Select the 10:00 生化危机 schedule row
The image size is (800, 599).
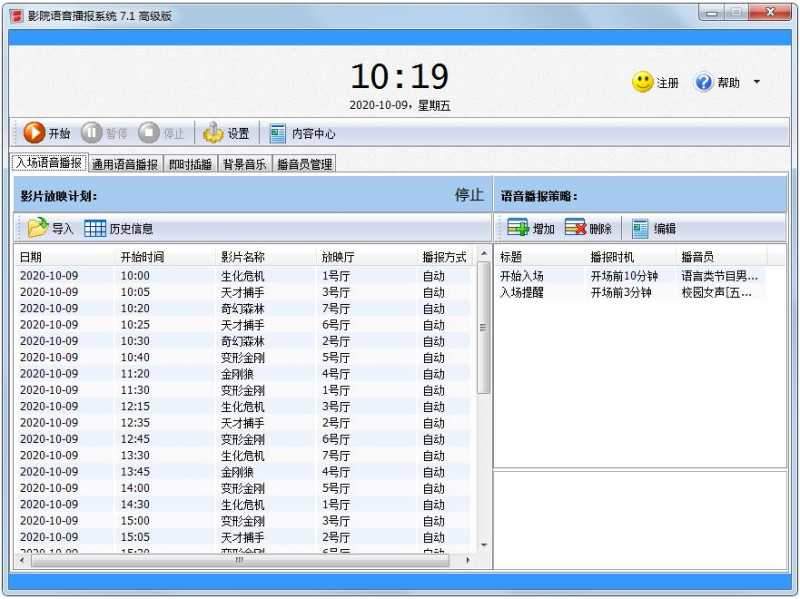coord(200,276)
